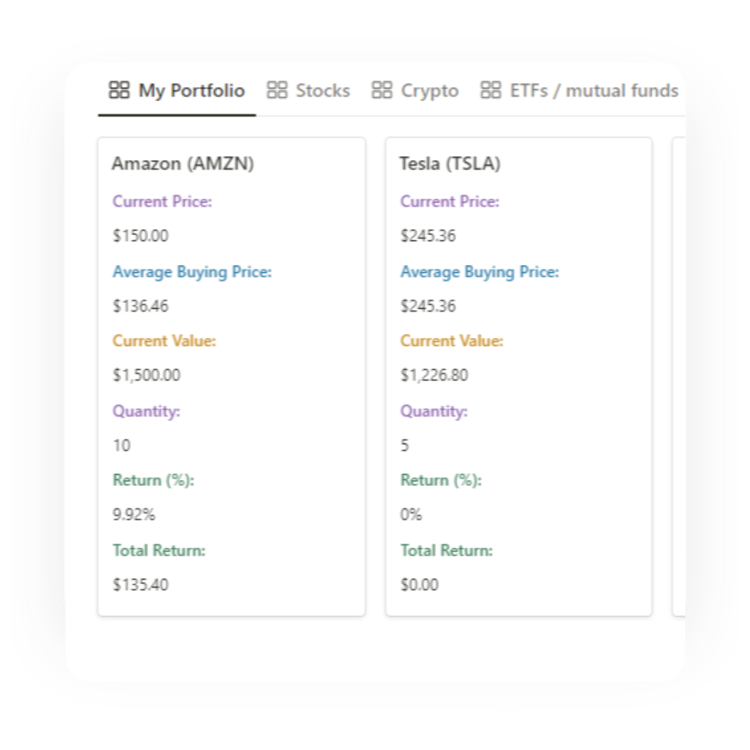The image size is (750, 750).
Task: Switch to the Stocks tab
Action: tap(322, 90)
